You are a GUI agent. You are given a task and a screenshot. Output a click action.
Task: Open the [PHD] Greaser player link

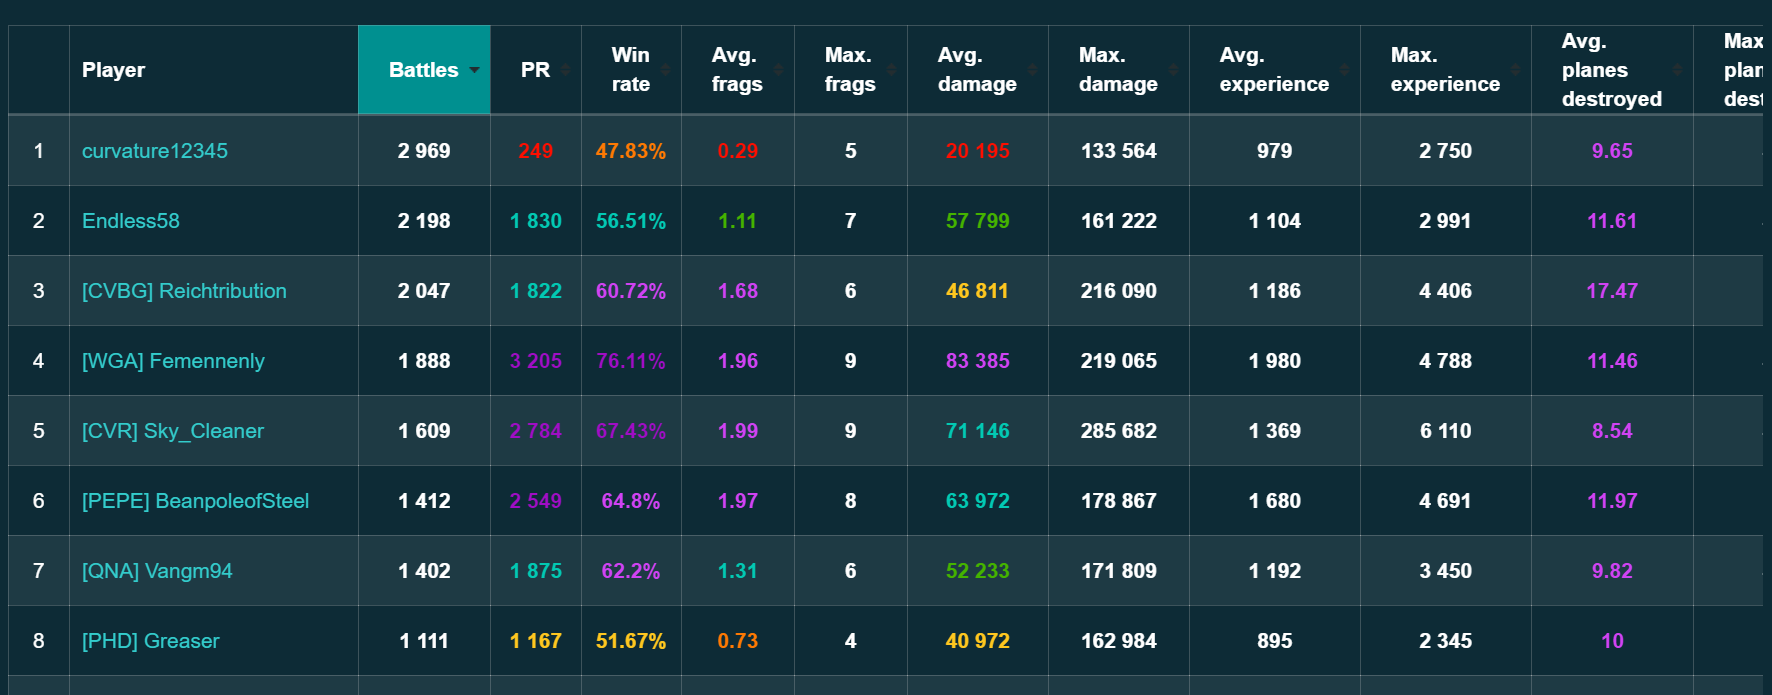tap(150, 641)
